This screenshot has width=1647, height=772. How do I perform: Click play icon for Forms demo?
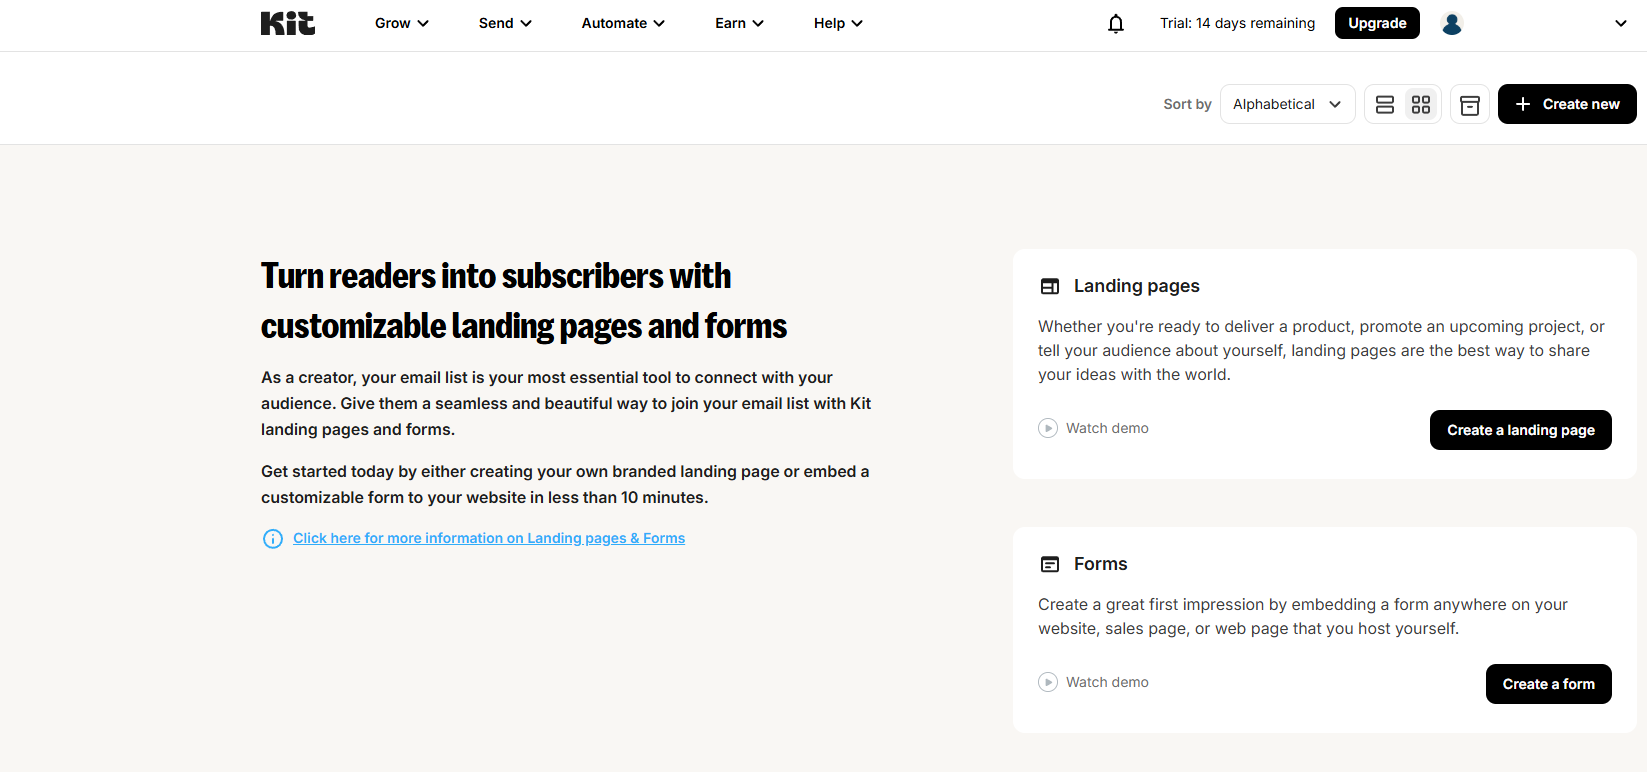1048,682
